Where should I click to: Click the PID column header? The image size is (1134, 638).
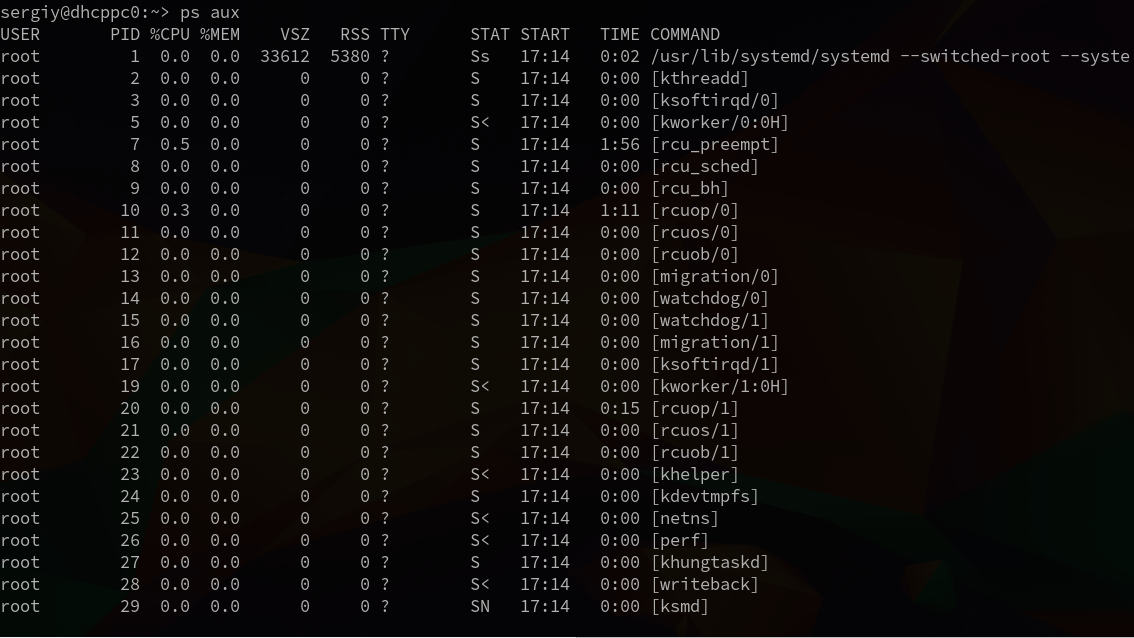pyautogui.click(x=125, y=34)
